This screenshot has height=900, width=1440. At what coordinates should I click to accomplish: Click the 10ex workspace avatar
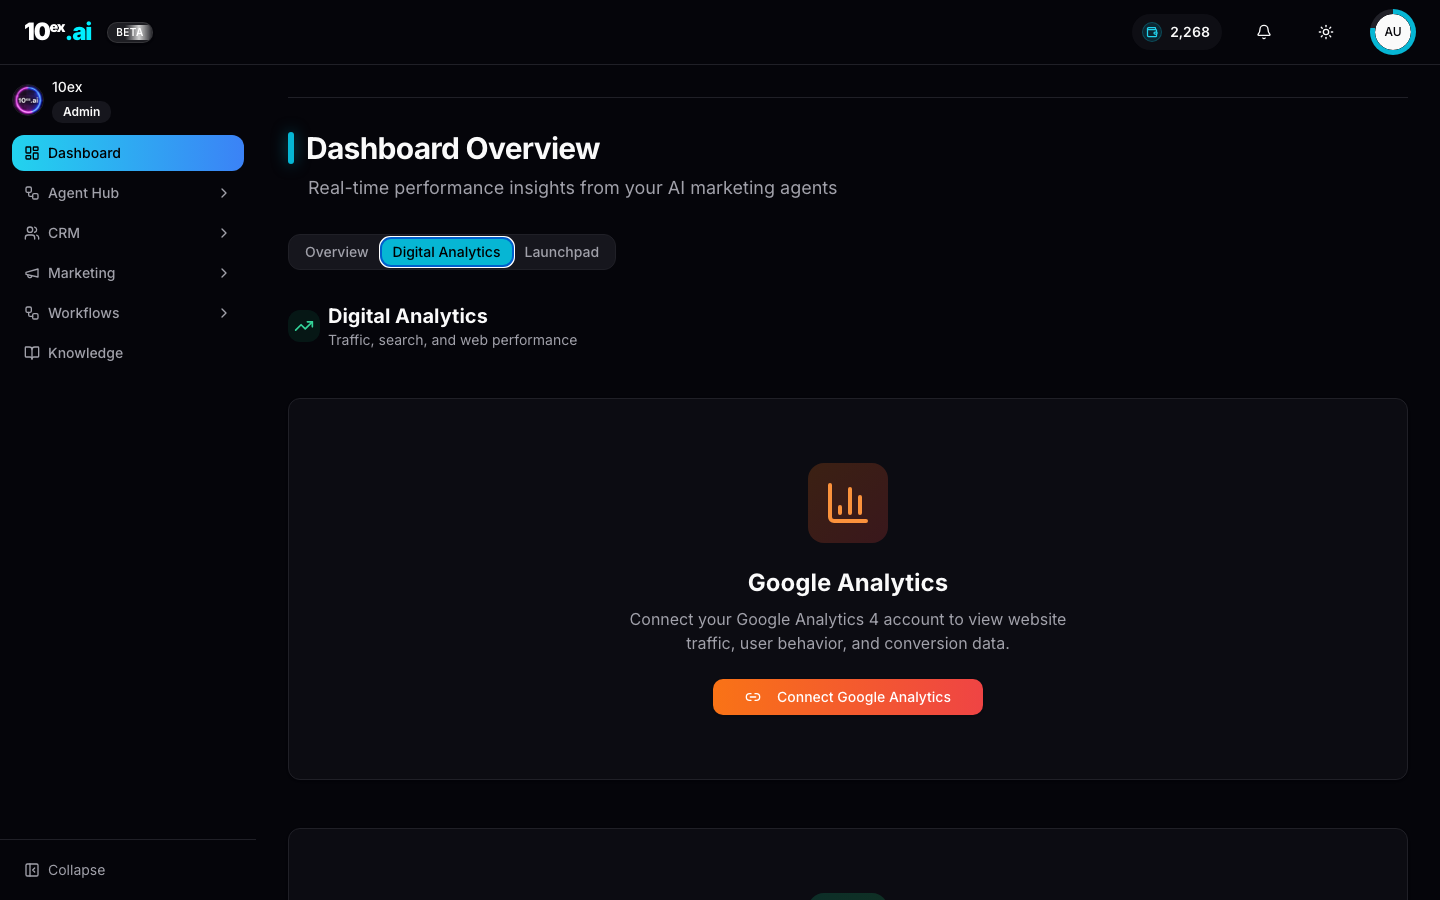(x=28, y=100)
